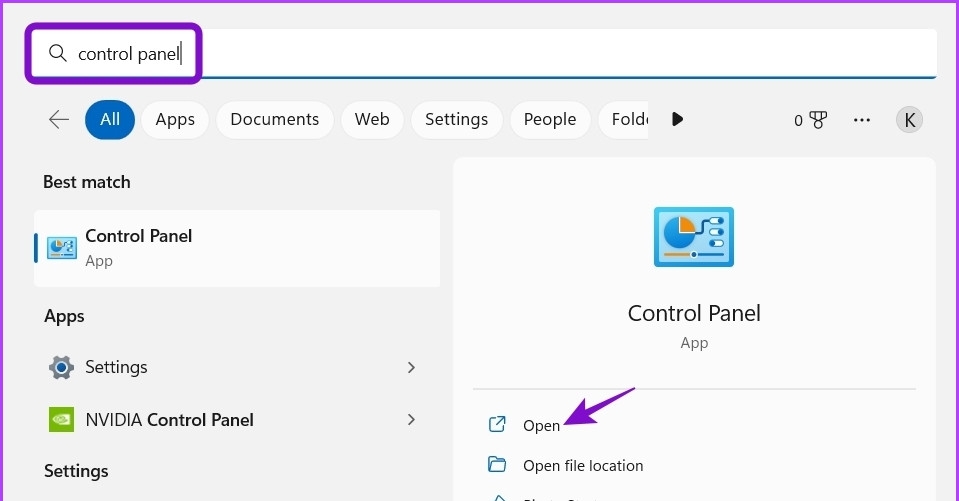The height and width of the screenshot is (501, 959).
Task: Click the search magnifier icon
Action: 57,53
